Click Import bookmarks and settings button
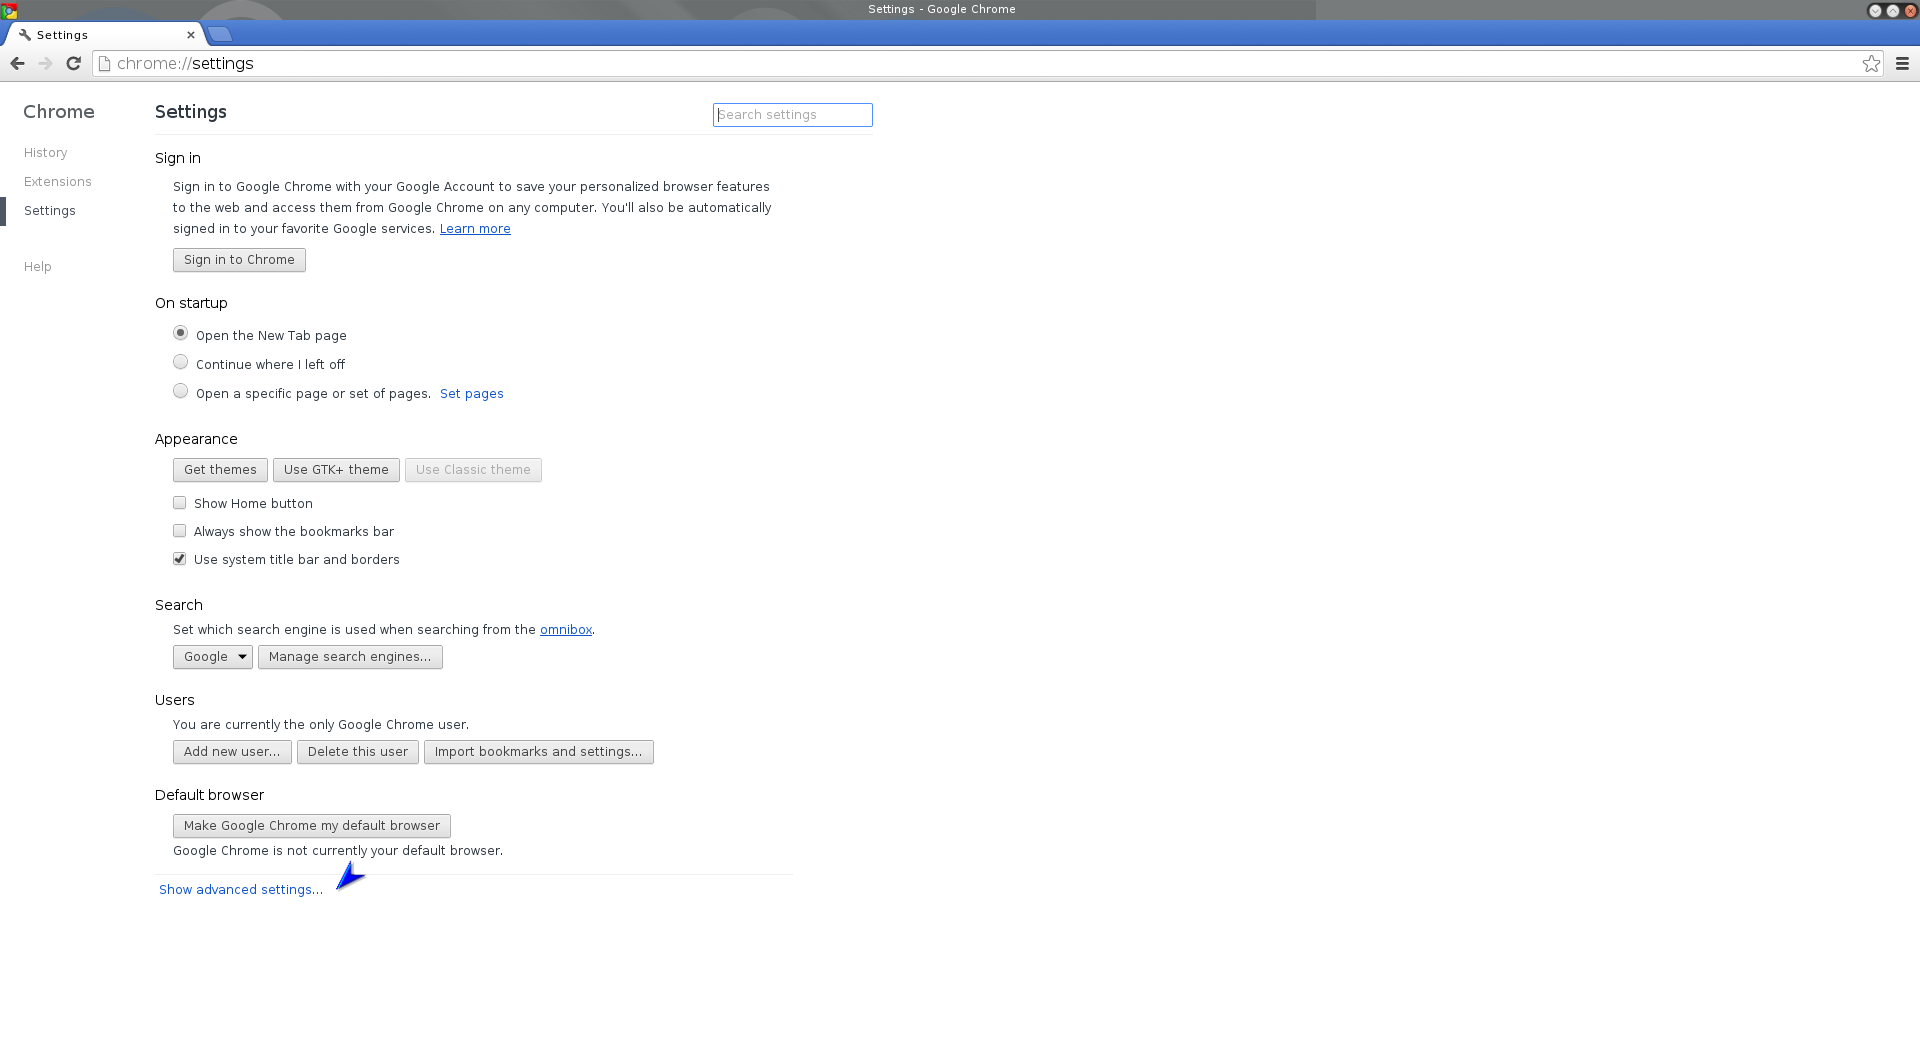 click(539, 752)
